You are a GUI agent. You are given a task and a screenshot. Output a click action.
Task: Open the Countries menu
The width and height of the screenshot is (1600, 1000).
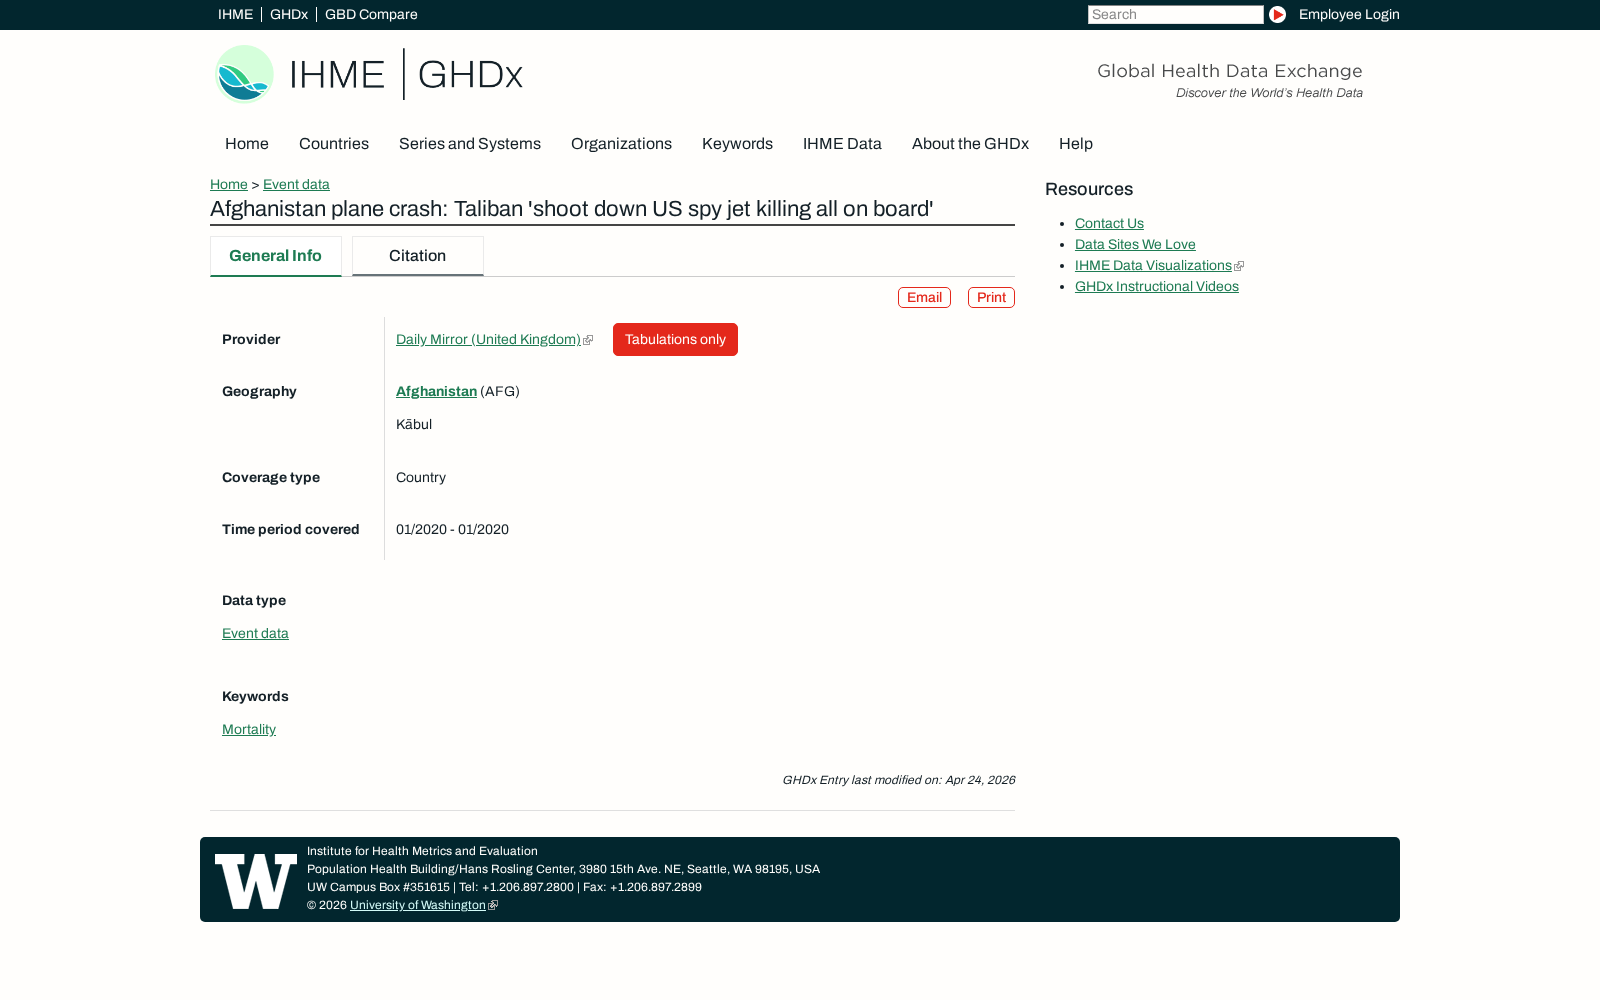[334, 144]
